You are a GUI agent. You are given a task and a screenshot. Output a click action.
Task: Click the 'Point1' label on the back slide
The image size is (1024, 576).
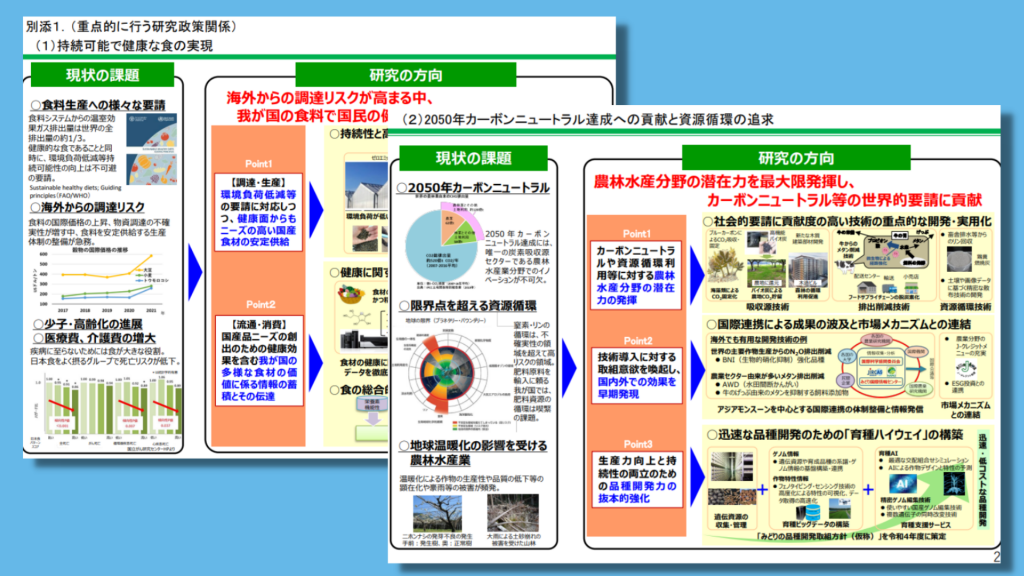[x=259, y=163]
